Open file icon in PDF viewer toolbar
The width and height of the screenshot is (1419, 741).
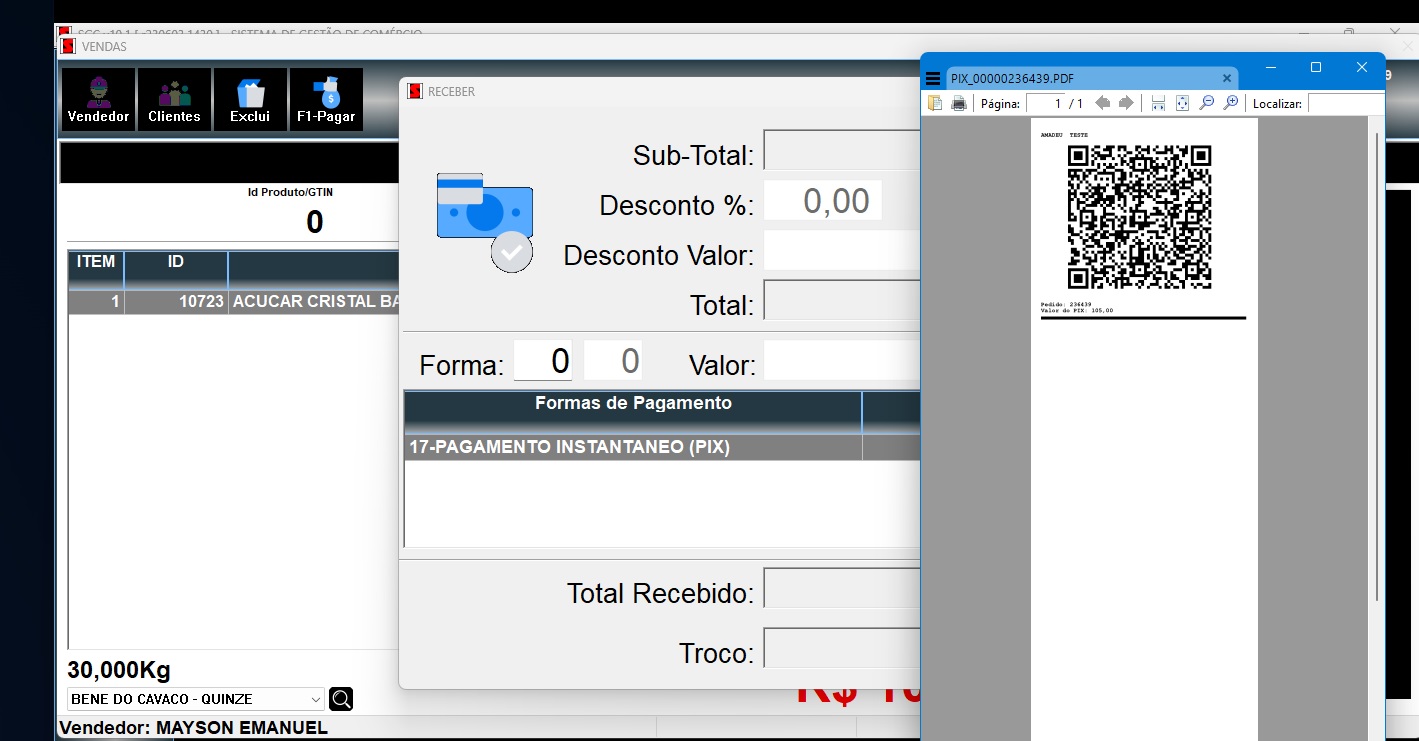coord(935,103)
